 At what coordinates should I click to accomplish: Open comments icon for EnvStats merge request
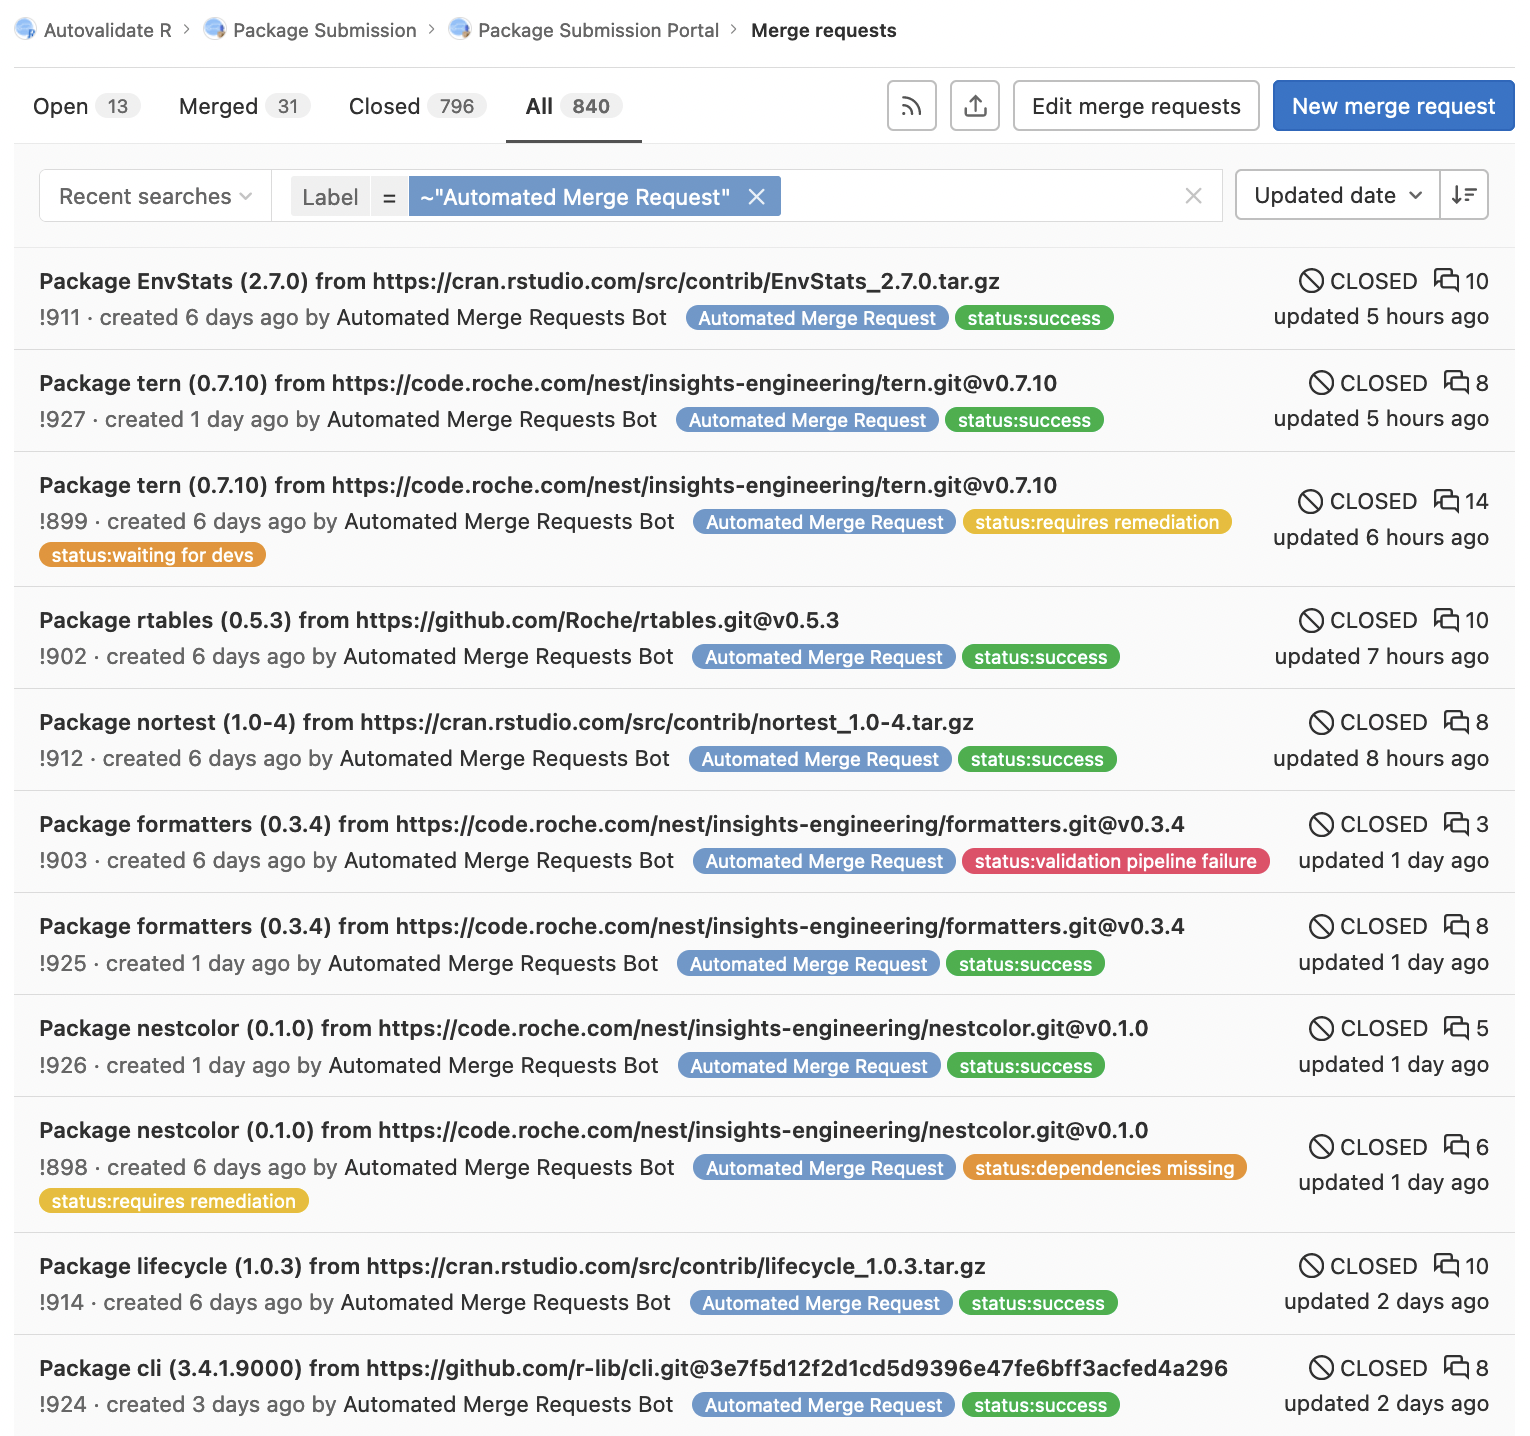pyautogui.click(x=1446, y=280)
